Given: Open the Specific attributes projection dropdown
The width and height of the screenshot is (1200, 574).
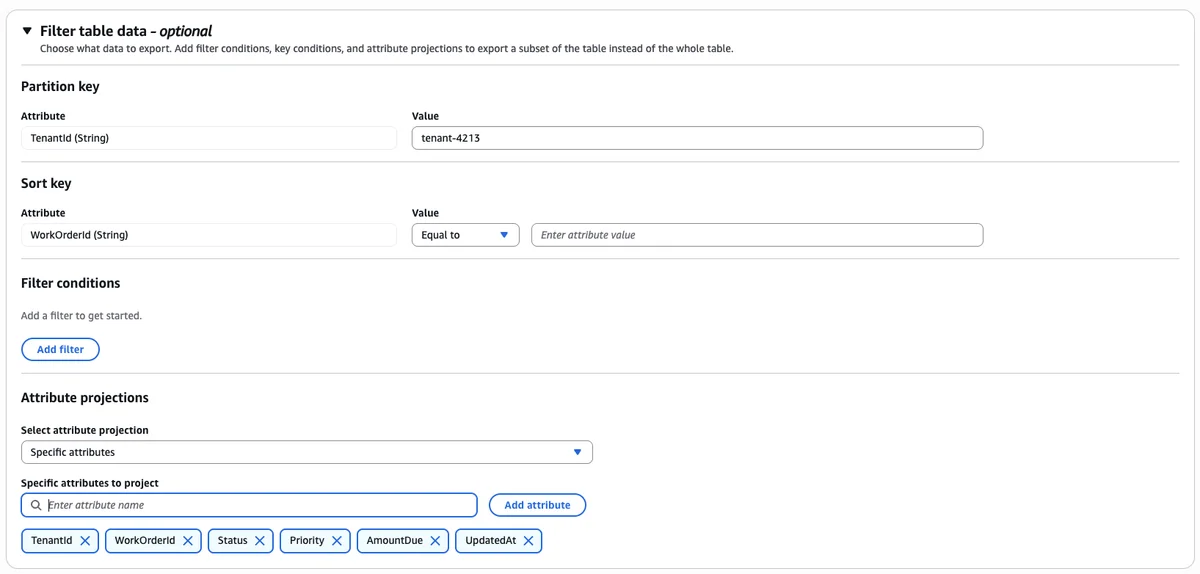Looking at the screenshot, I should 307,452.
